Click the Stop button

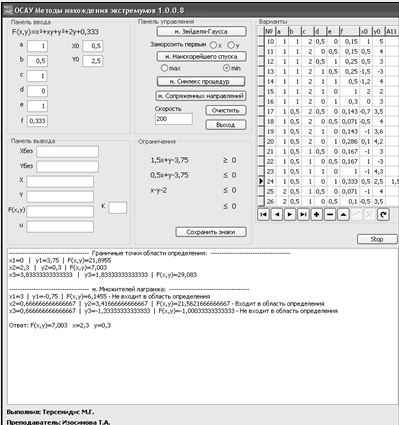pyautogui.click(x=377, y=239)
